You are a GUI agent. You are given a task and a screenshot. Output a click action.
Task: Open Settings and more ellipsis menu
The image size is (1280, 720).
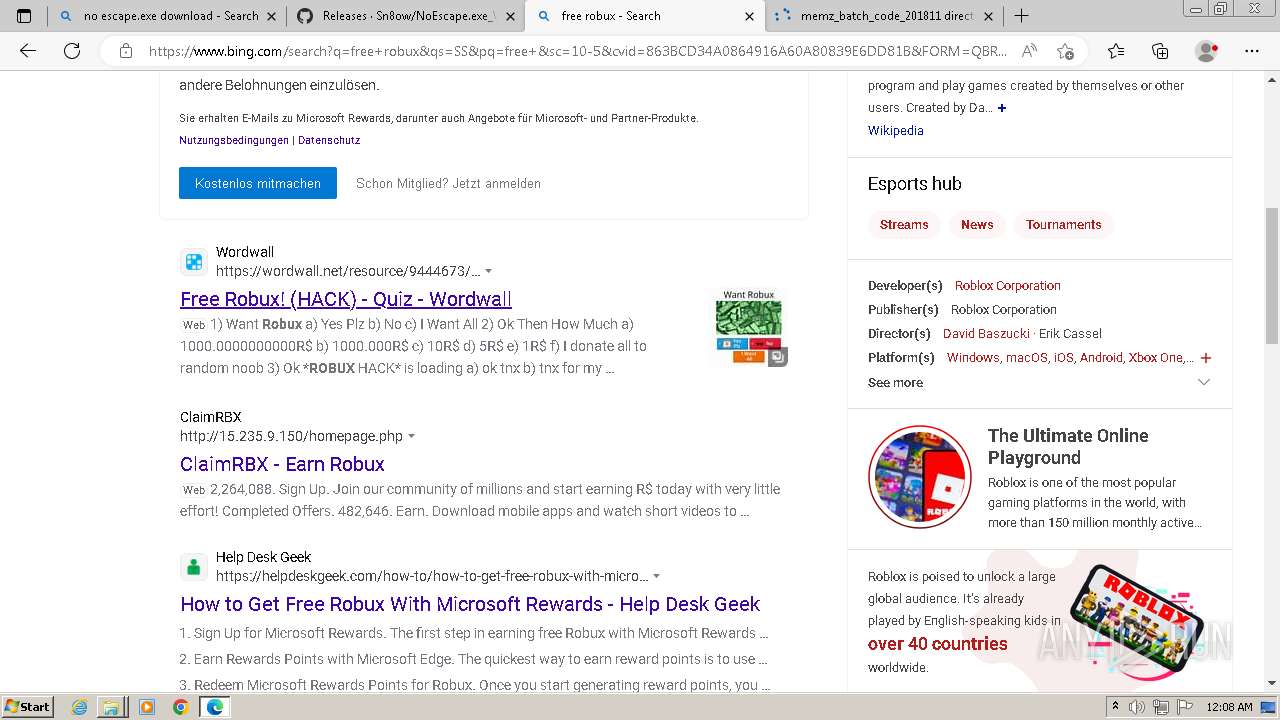click(x=1251, y=51)
